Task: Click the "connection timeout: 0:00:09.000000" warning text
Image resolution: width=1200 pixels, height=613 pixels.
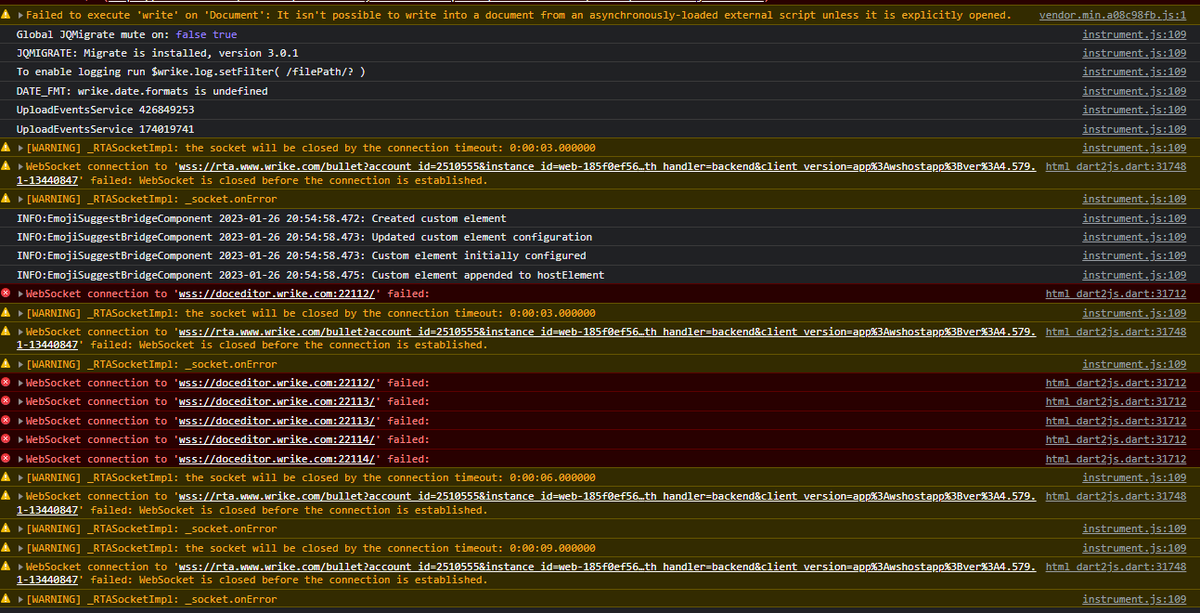Action: click(x=310, y=548)
